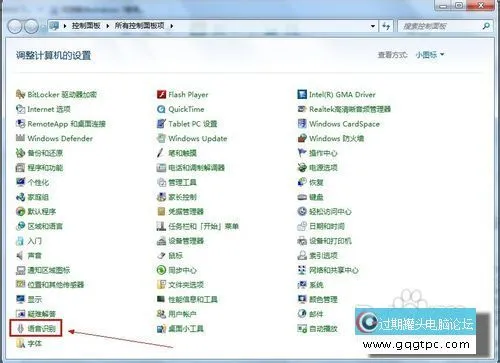Open 字体 folder item
Viewport: 500px width, 363px height.
29,343
